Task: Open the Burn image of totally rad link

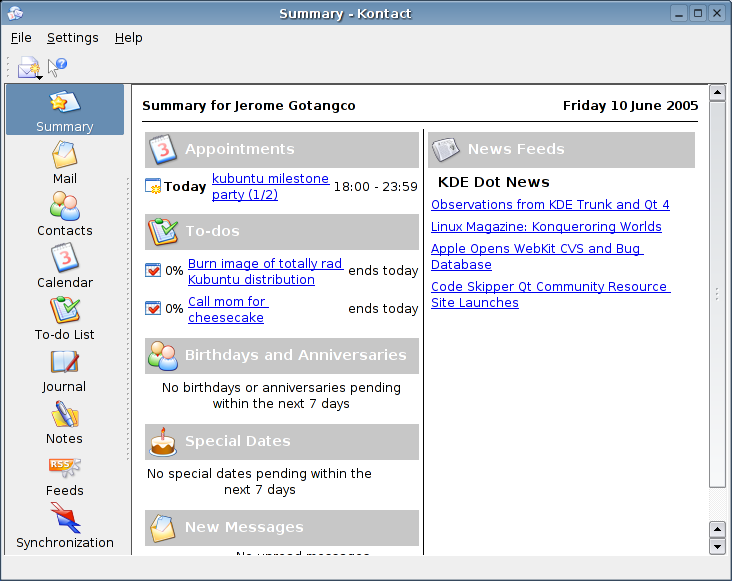Action: (x=265, y=271)
